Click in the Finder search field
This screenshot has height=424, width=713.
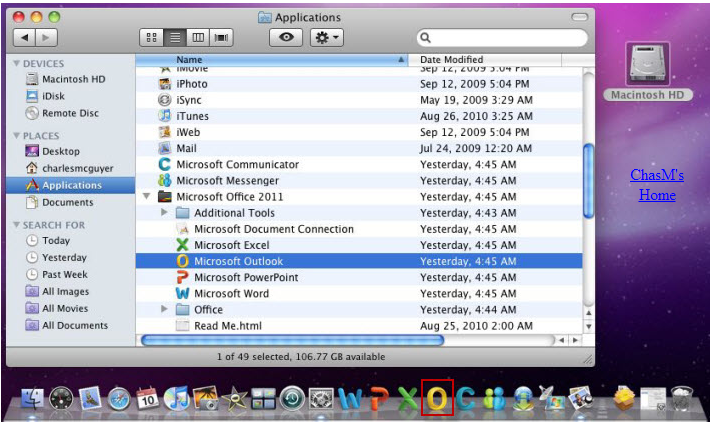tap(502, 38)
